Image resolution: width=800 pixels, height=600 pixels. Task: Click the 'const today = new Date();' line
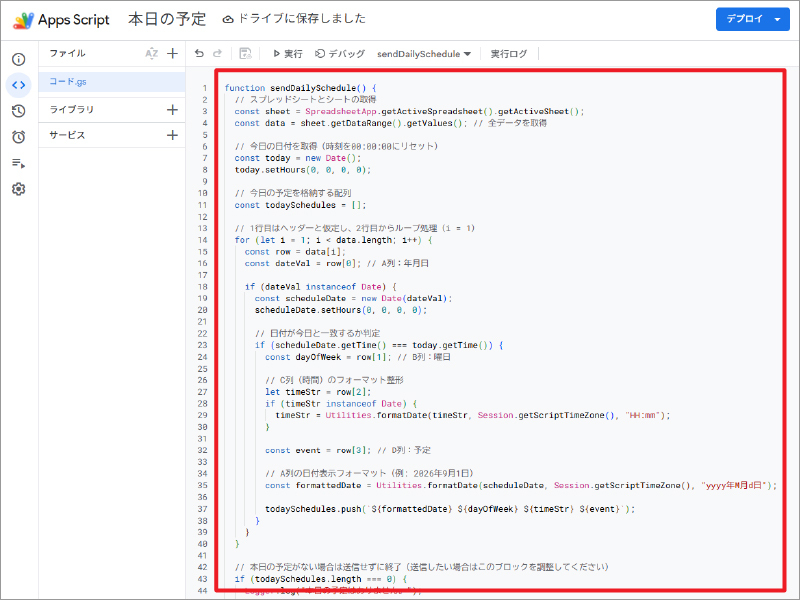298,158
